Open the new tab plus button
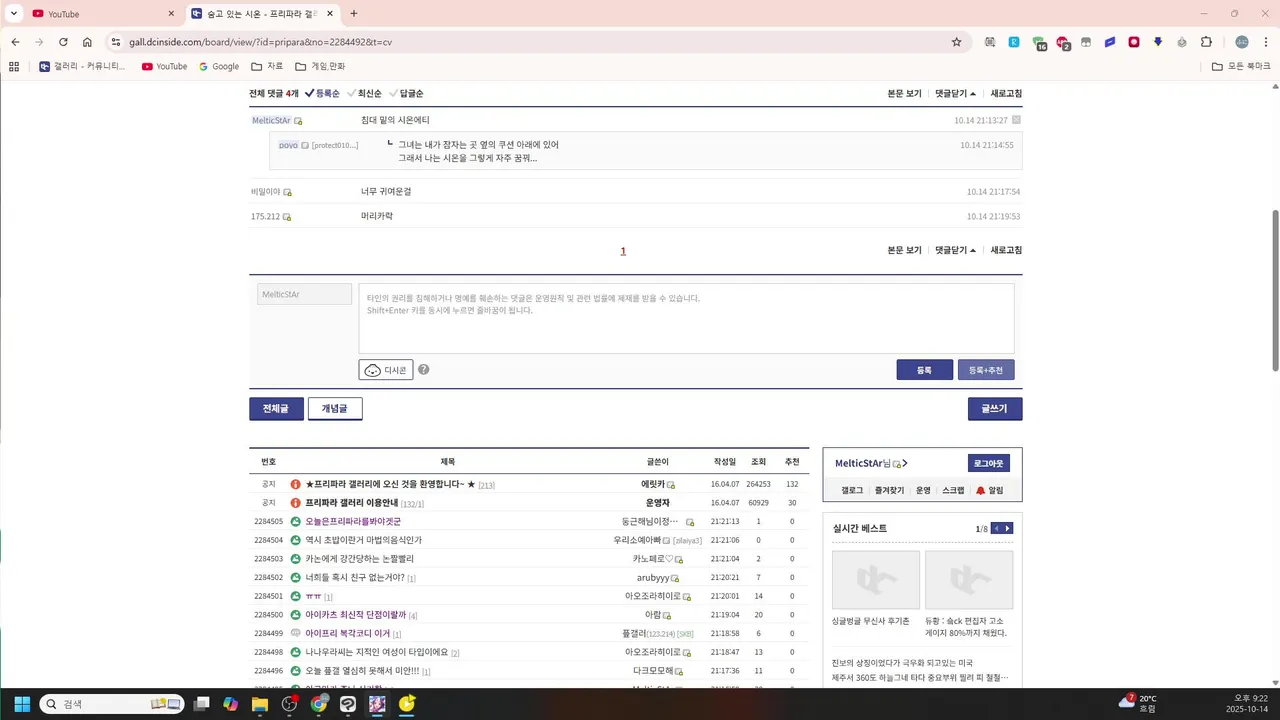 [x=353, y=13]
